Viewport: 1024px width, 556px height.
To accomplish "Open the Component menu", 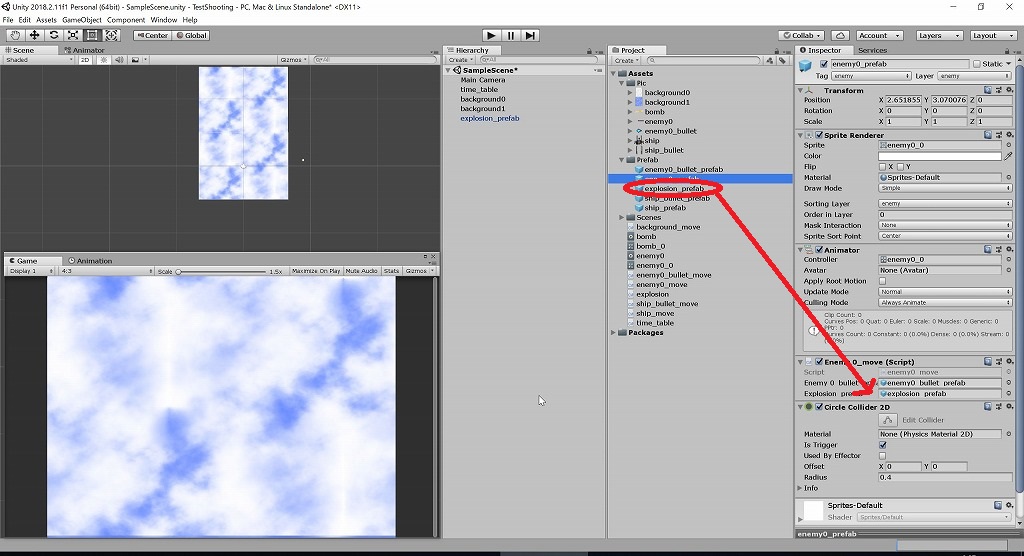I will 126,20.
